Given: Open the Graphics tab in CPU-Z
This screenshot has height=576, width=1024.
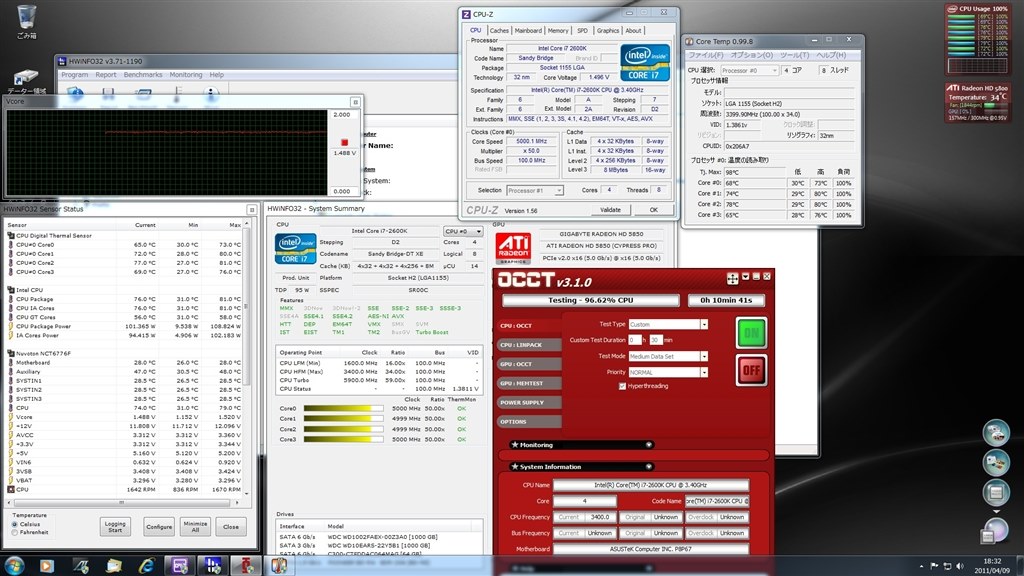Looking at the screenshot, I should [x=608, y=31].
